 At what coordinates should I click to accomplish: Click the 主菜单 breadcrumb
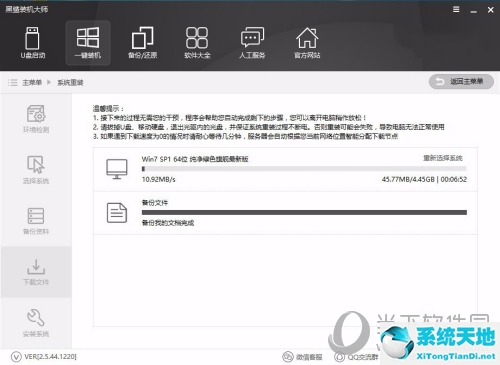[32, 82]
